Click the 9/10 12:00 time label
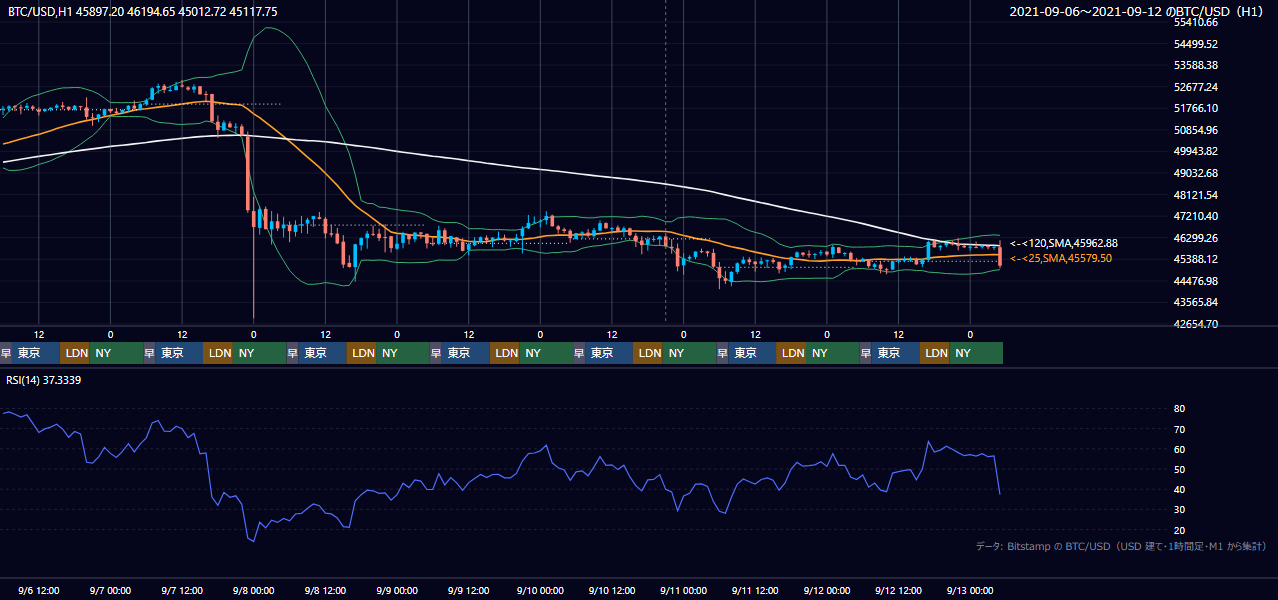Viewport: 1278px width, 600px height. click(612, 590)
